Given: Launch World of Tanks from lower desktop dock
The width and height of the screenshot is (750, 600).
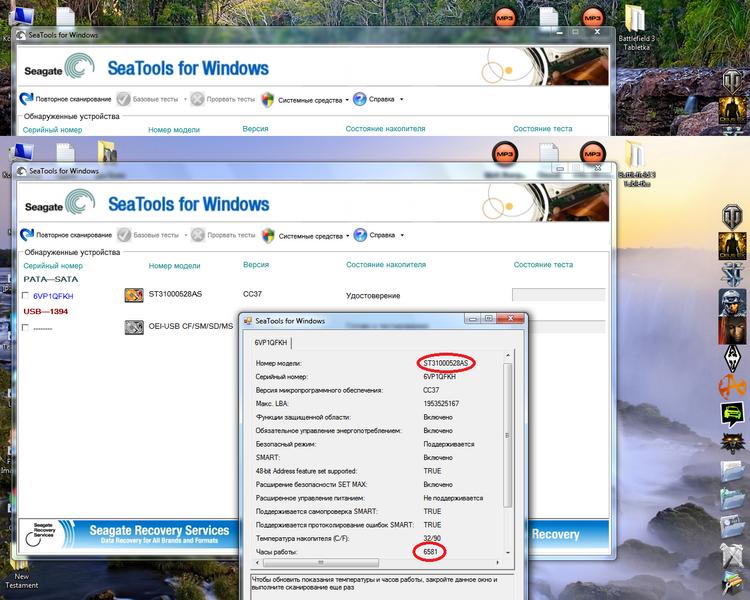Looking at the screenshot, I should (732, 217).
